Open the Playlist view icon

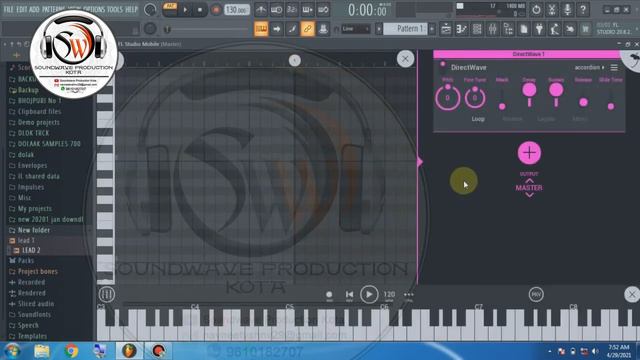point(446,29)
